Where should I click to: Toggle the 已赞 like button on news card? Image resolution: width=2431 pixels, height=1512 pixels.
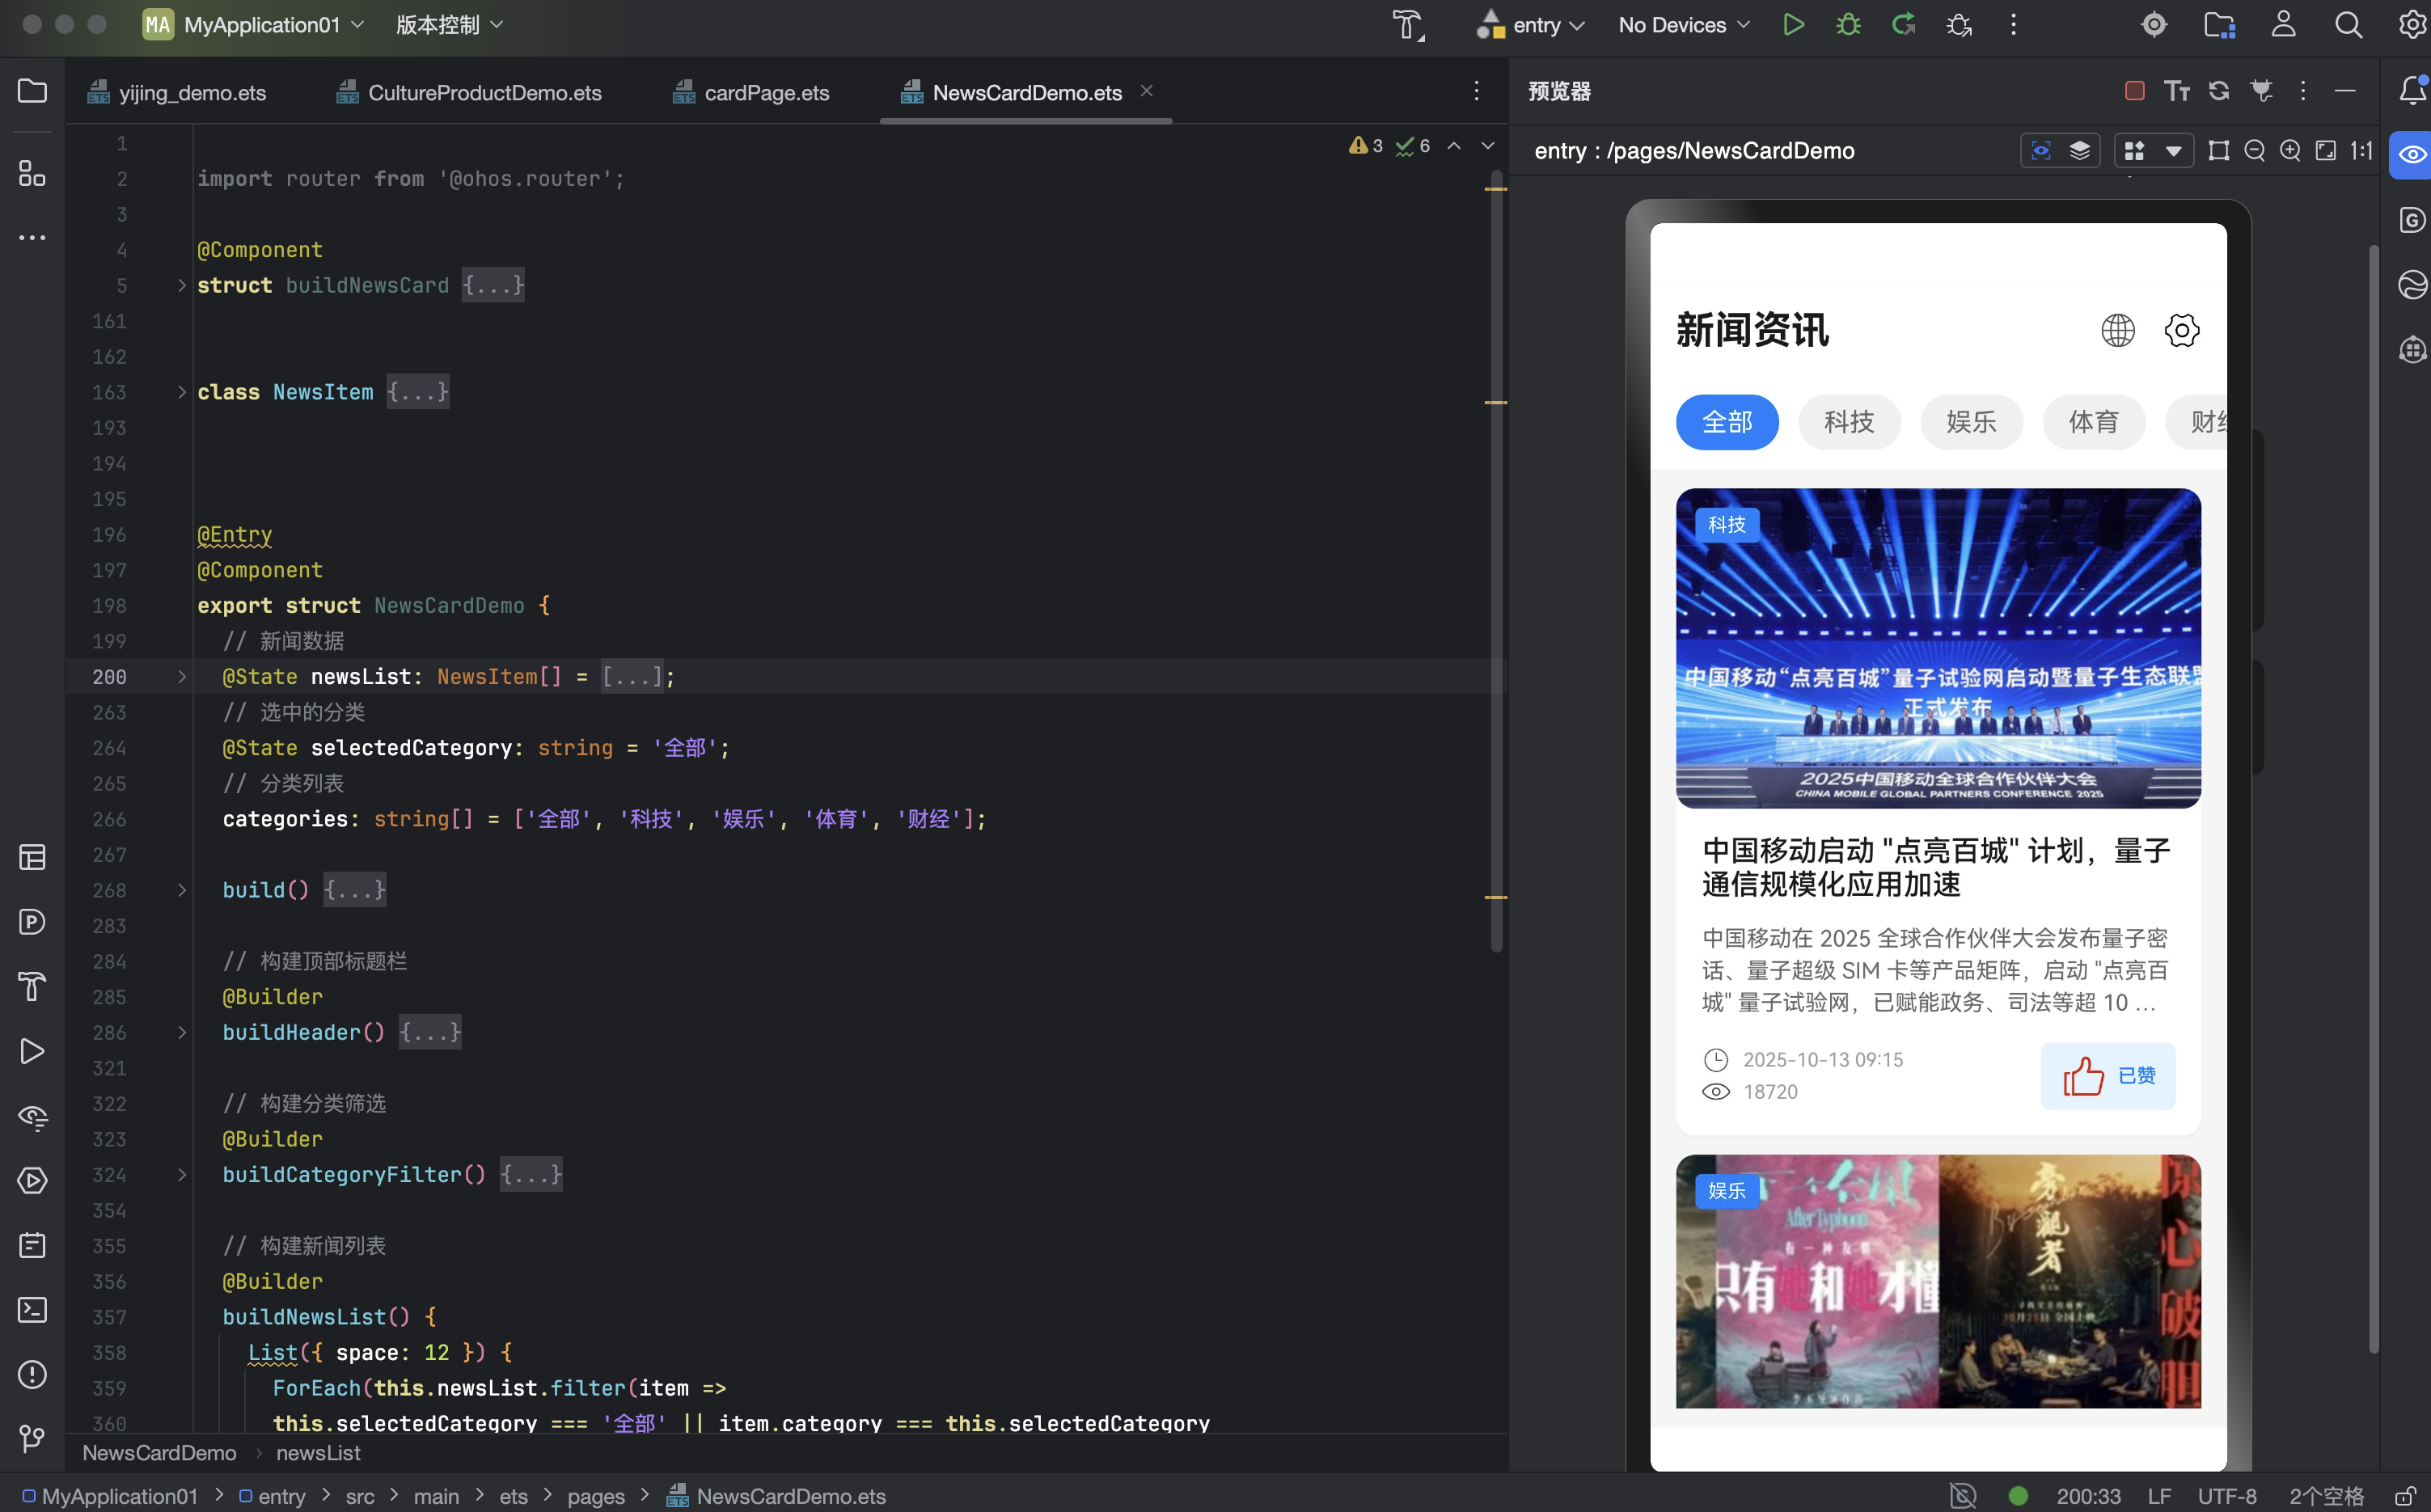click(x=2108, y=1076)
